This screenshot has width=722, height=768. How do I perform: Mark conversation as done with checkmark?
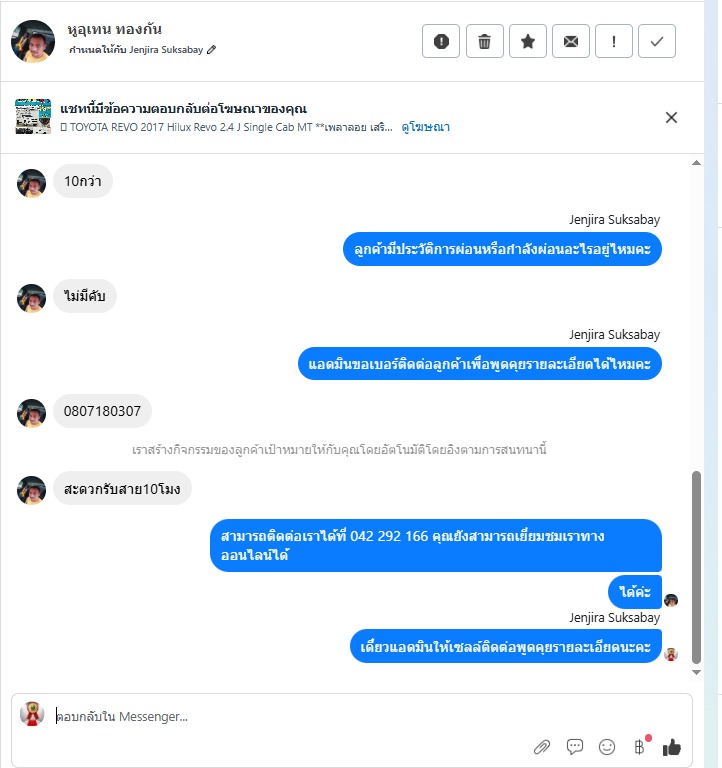pyautogui.click(x=657, y=41)
